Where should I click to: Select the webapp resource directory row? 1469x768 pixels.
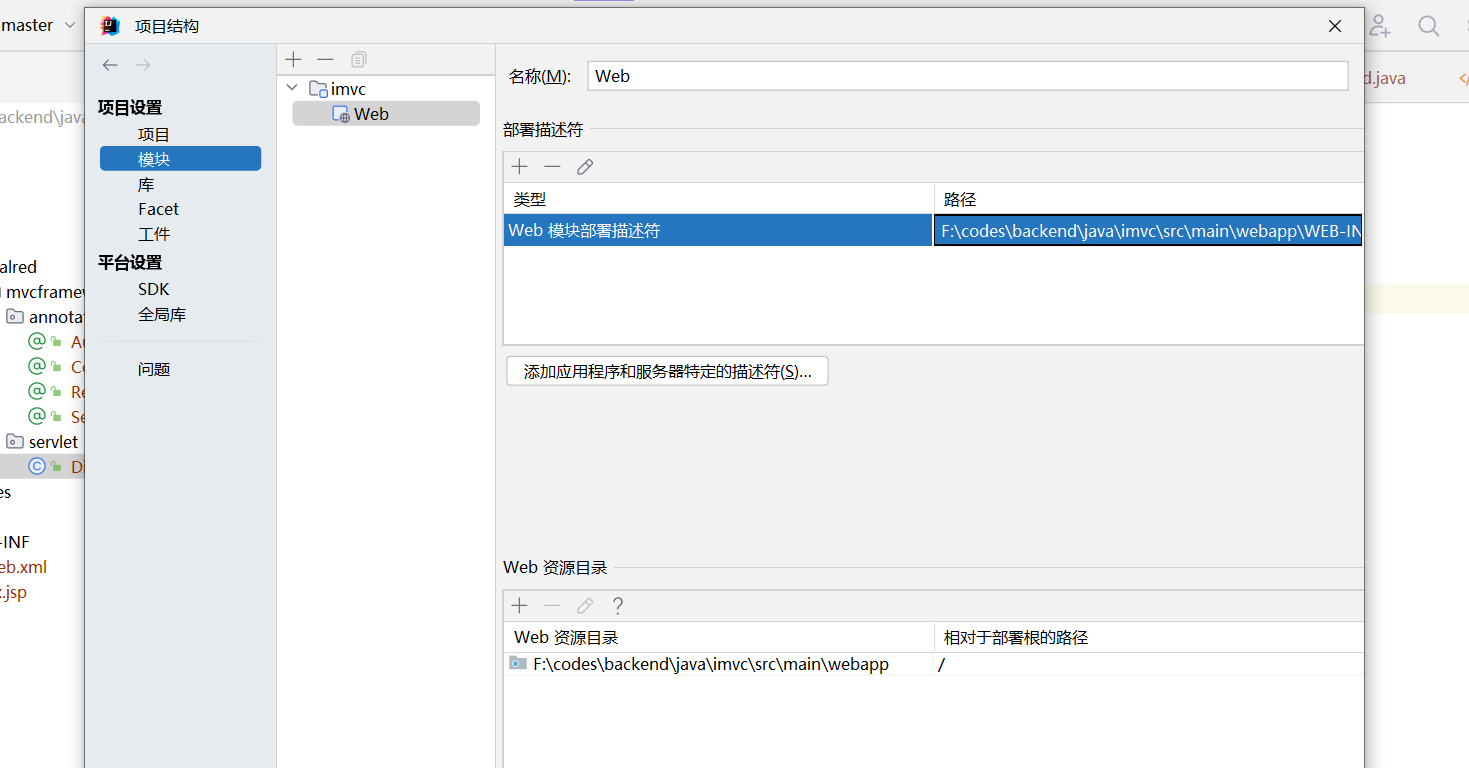pyautogui.click(x=710, y=664)
